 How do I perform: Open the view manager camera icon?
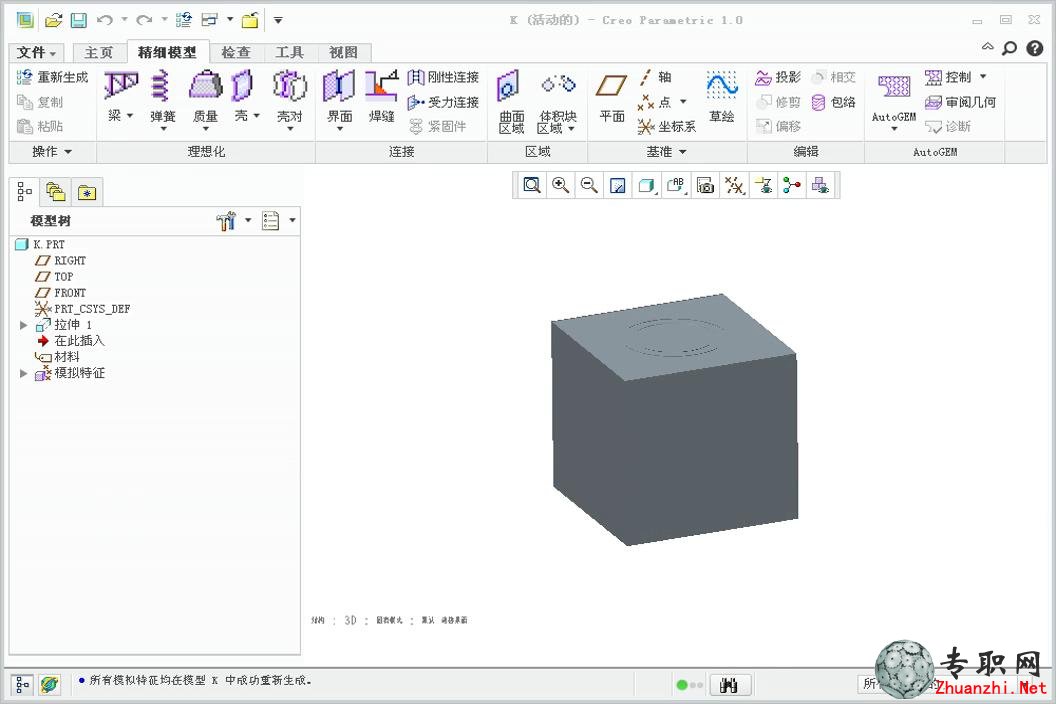705,185
